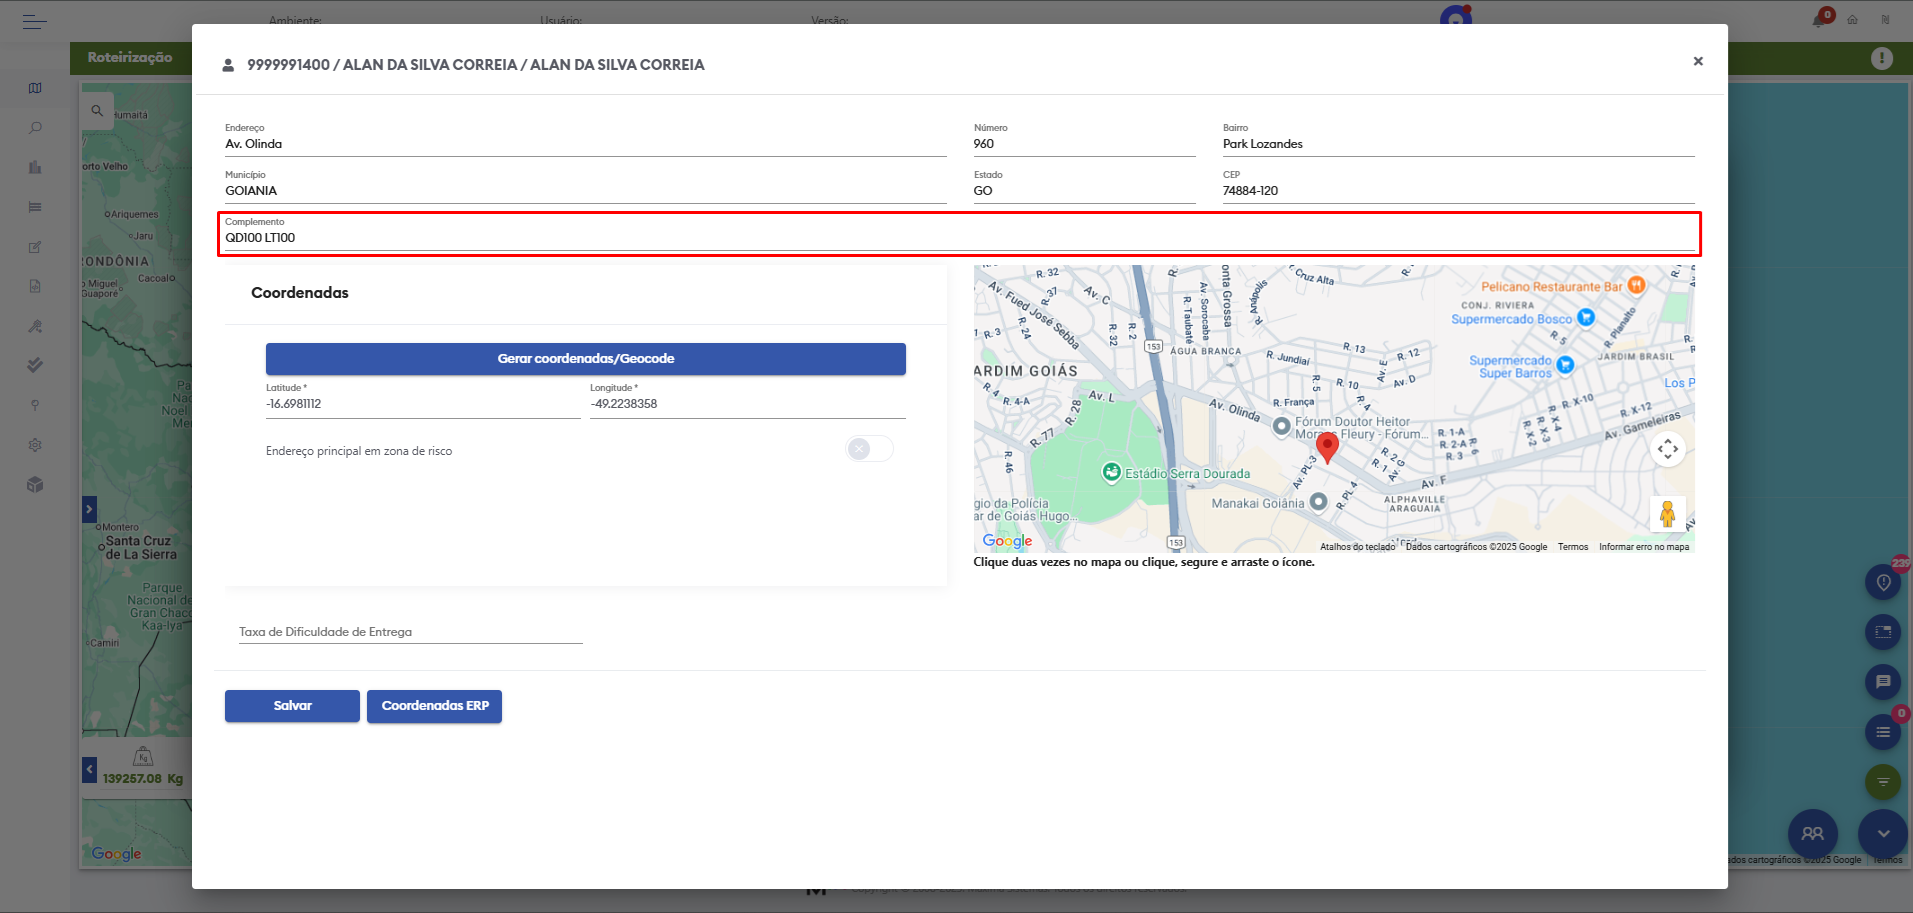Click the red location pin on map
1913x913 pixels.
[1327, 447]
